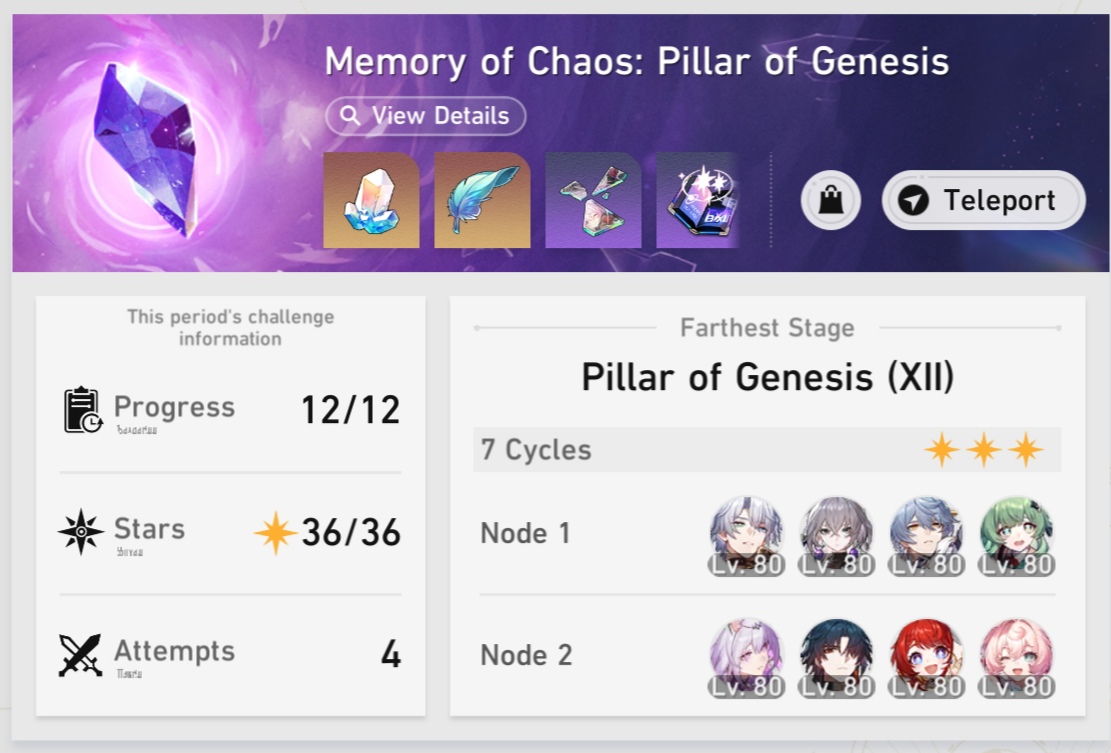Click the crossed swords Attempts icon

pyautogui.click(x=80, y=655)
